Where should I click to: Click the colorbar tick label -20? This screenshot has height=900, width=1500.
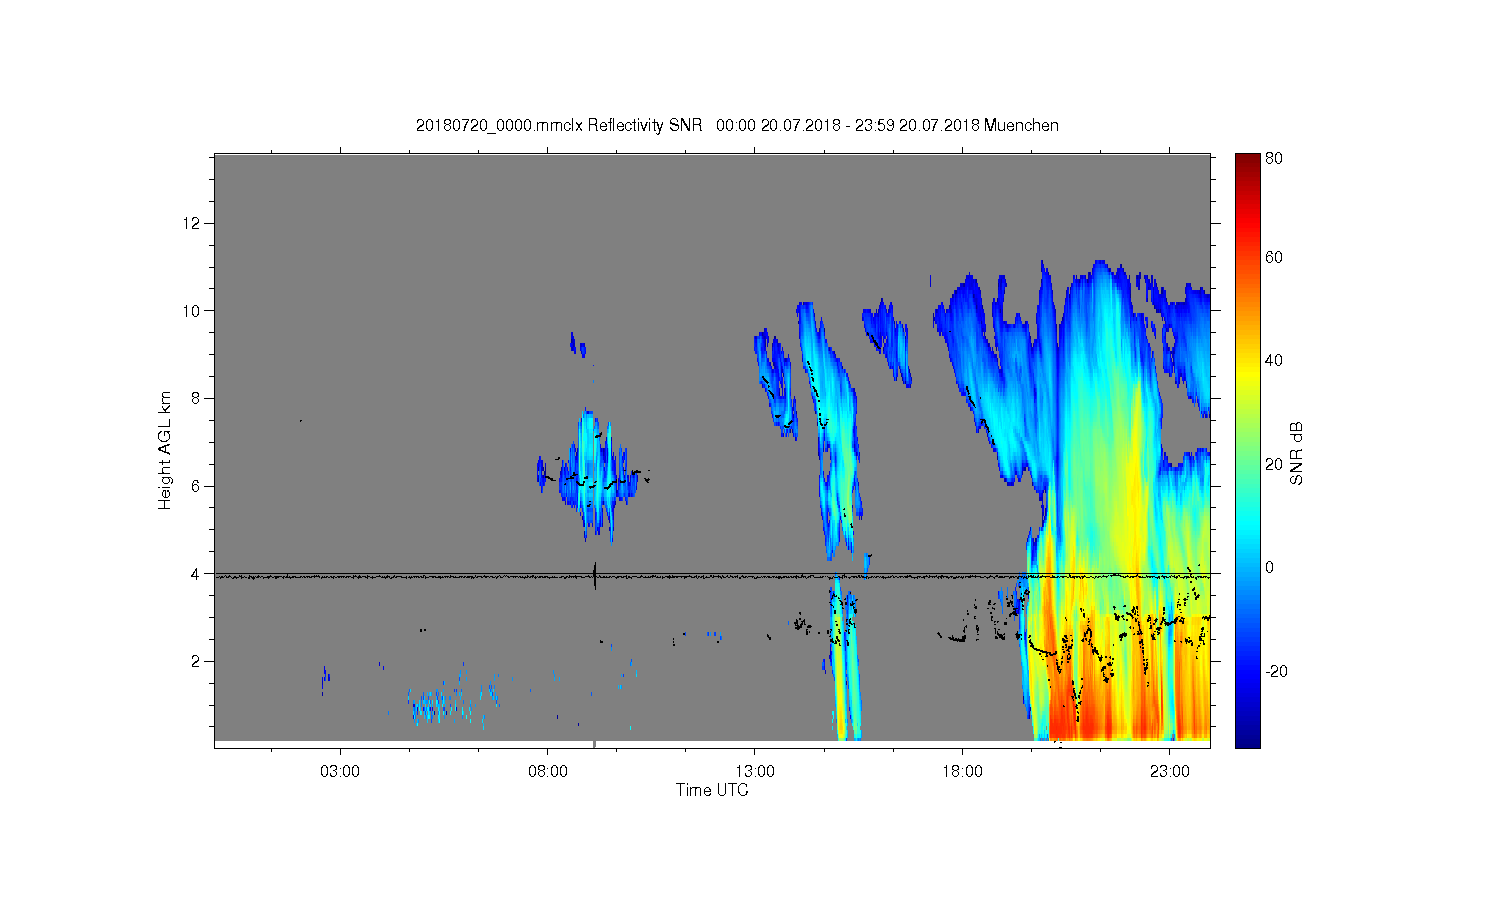pyautogui.click(x=1276, y=671)
